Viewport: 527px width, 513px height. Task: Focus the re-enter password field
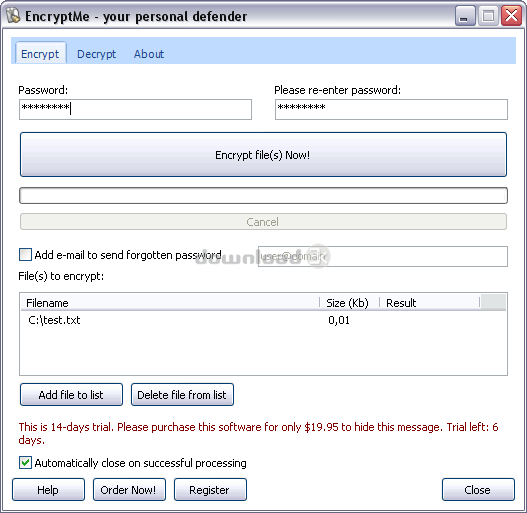[x=391, y=109]
